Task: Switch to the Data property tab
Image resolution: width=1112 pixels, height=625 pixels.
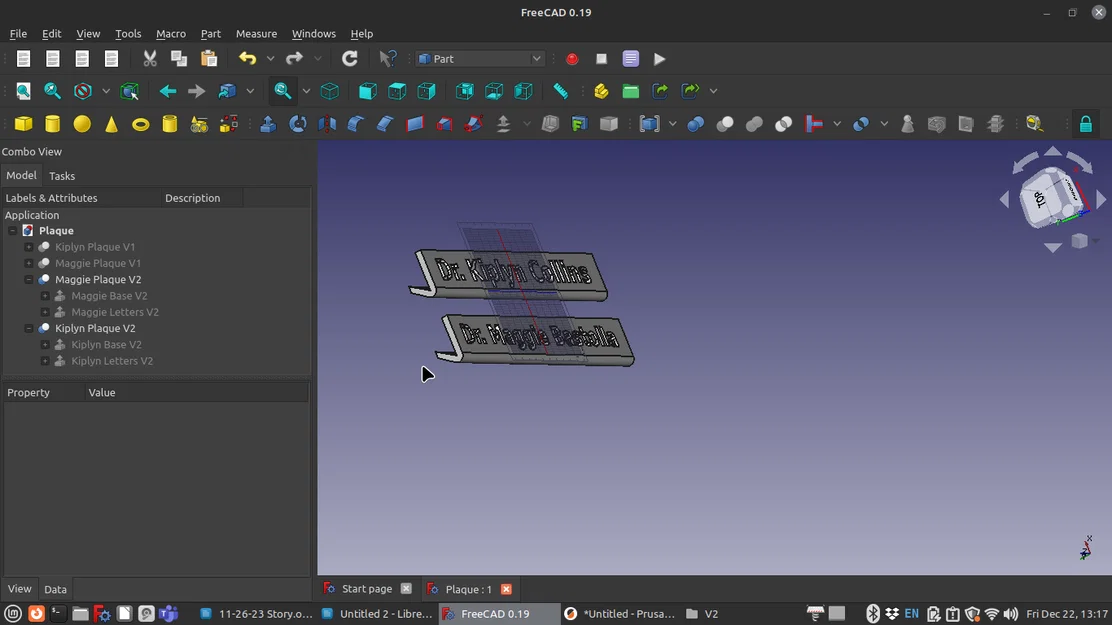Action: (55, 589)
